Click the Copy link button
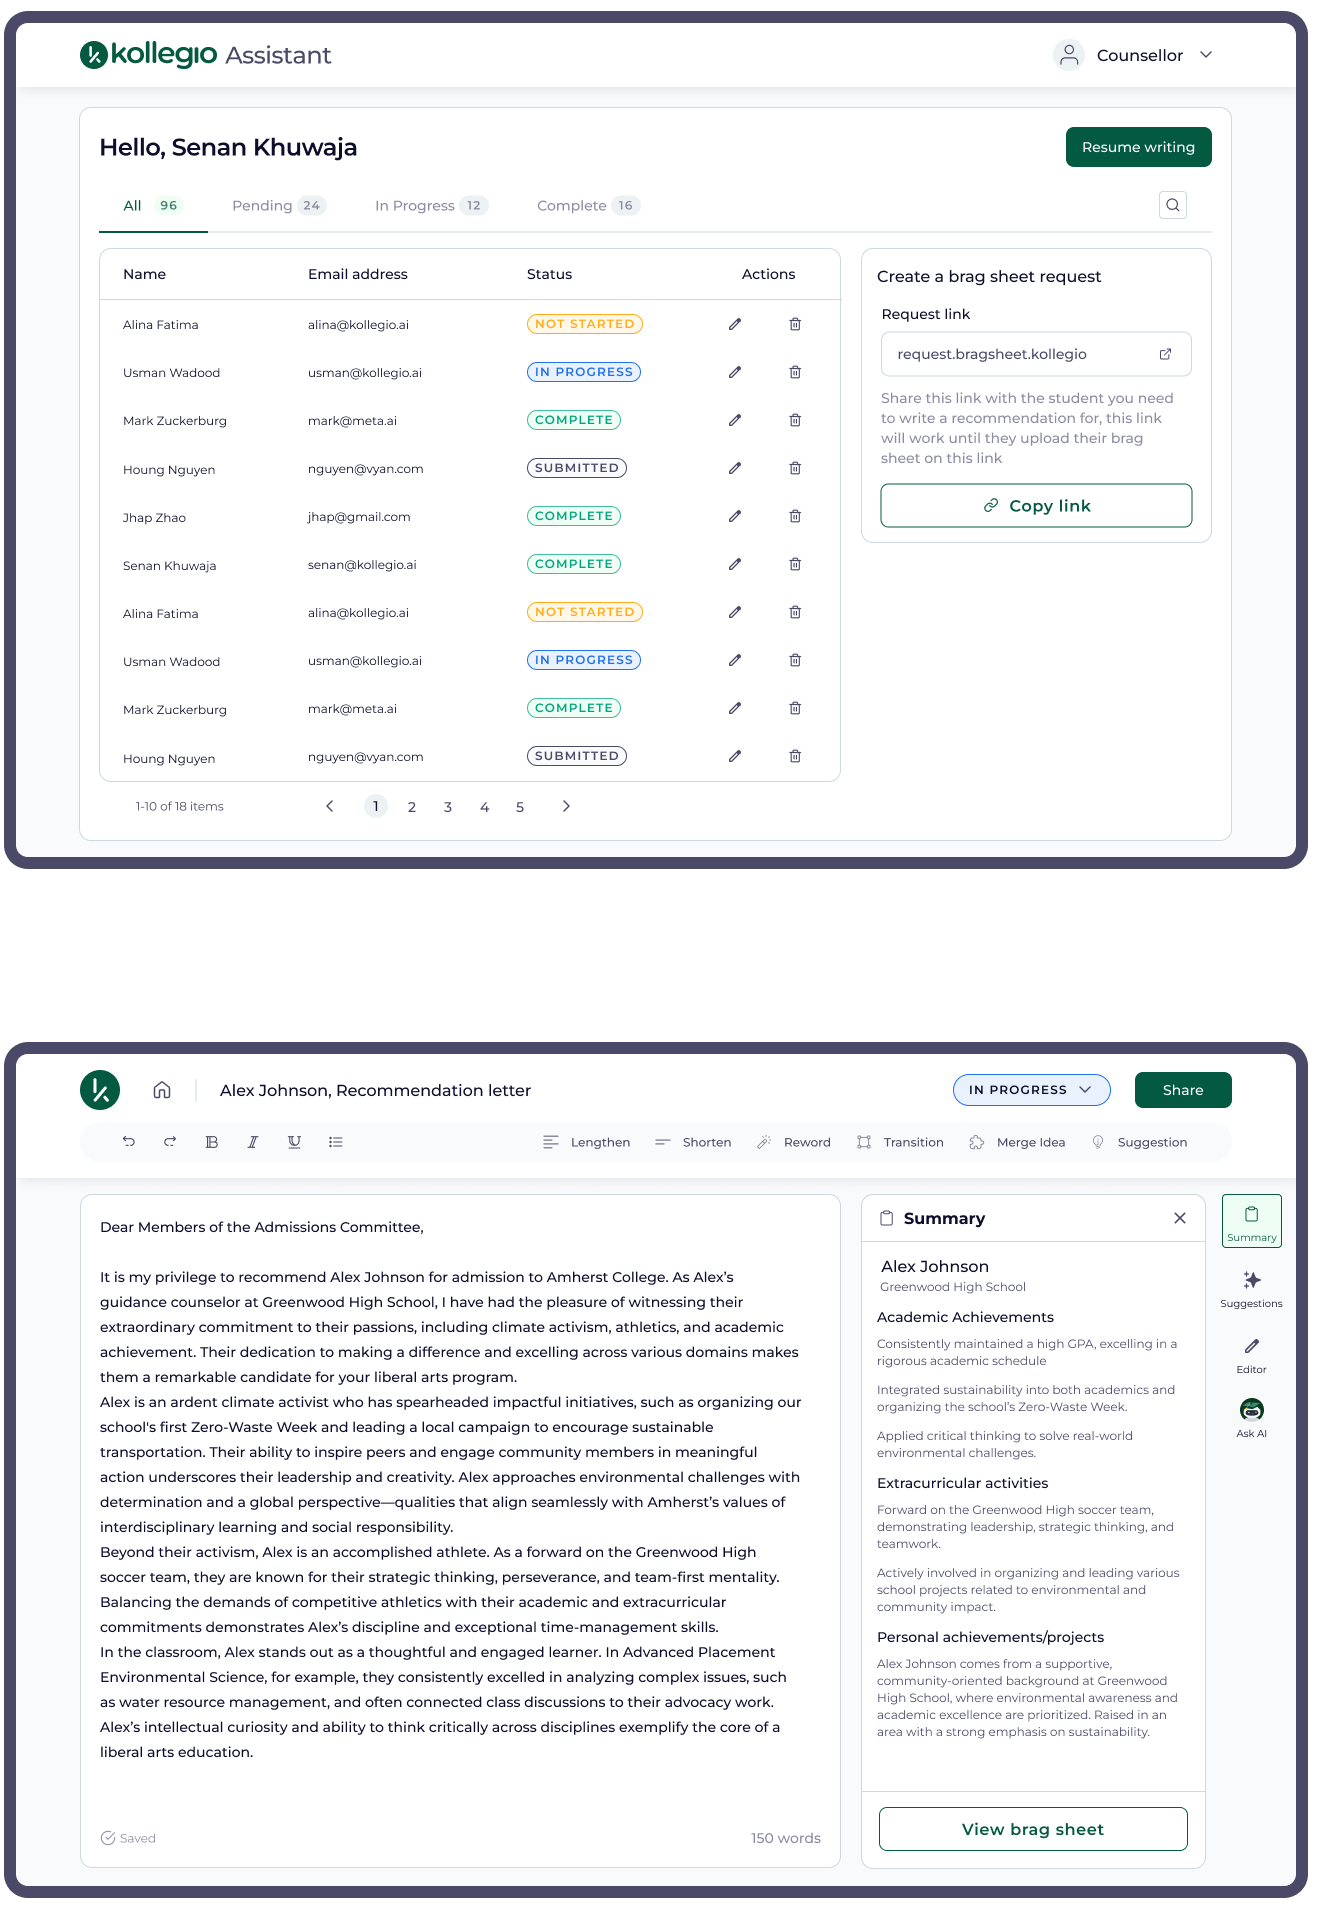This screenshot has width=1320, height=1909. (1036, 506)
